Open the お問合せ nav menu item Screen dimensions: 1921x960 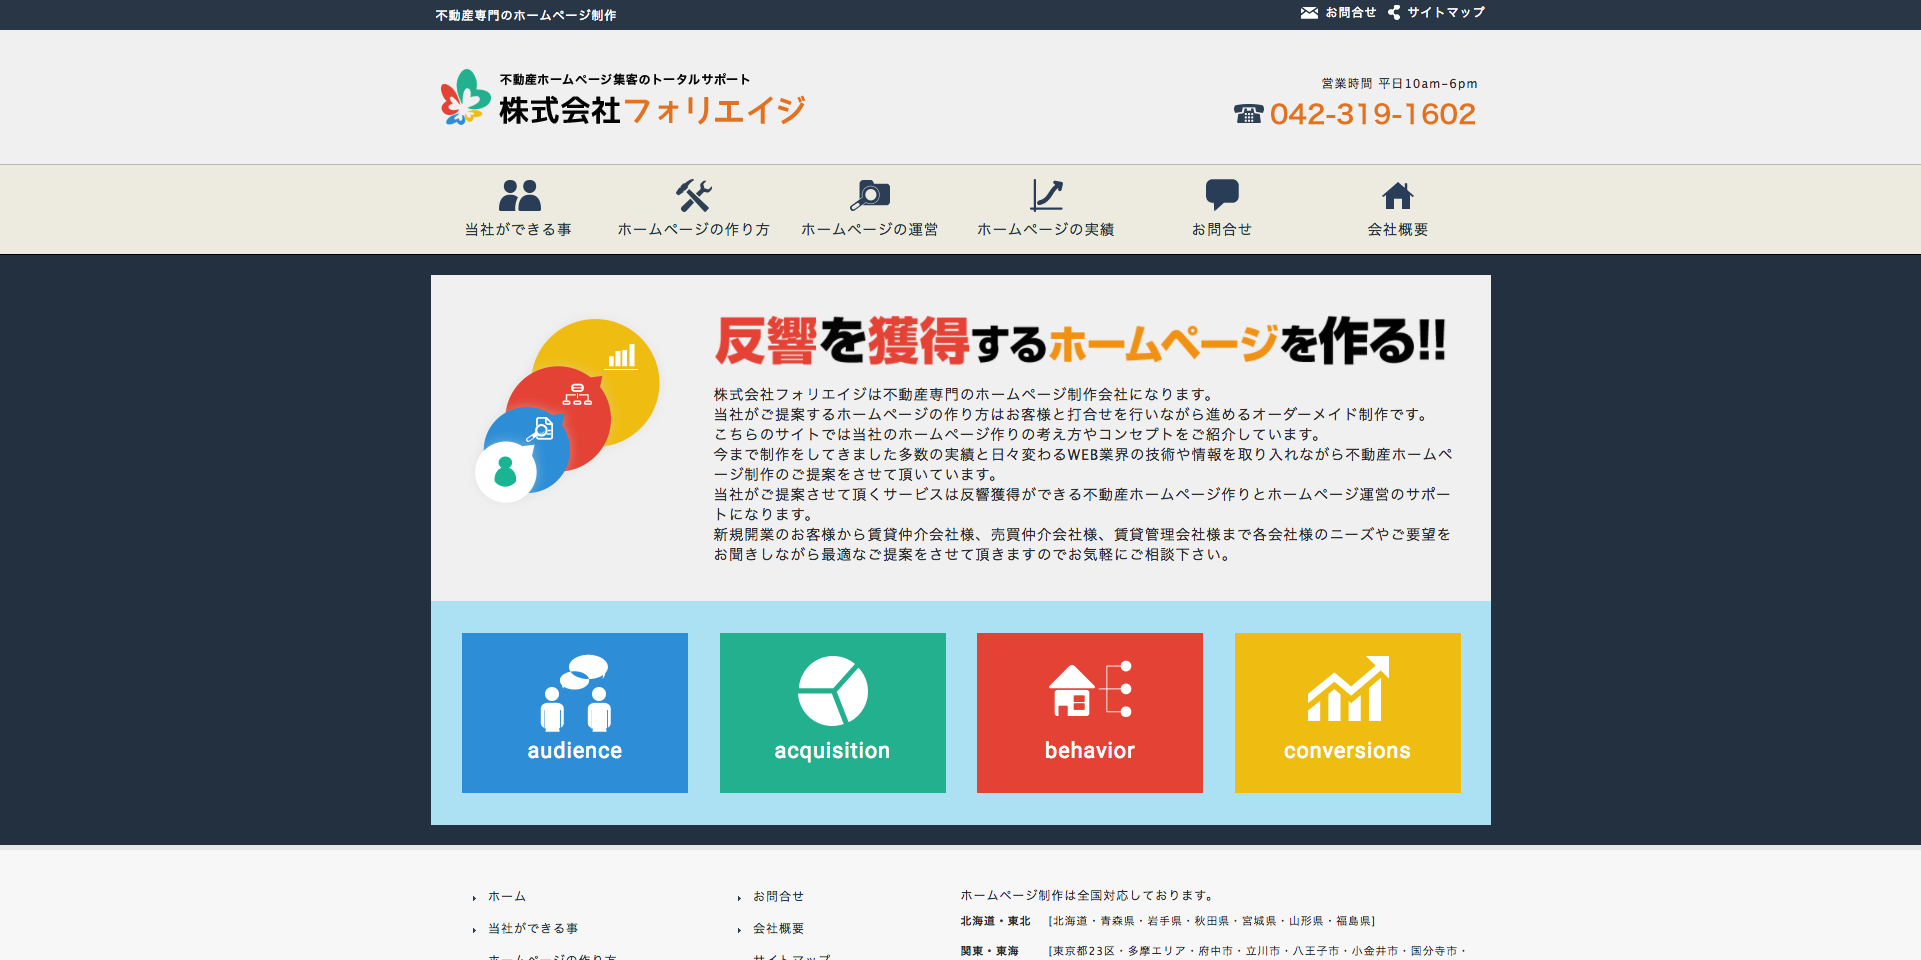[x=1222, y=228]
